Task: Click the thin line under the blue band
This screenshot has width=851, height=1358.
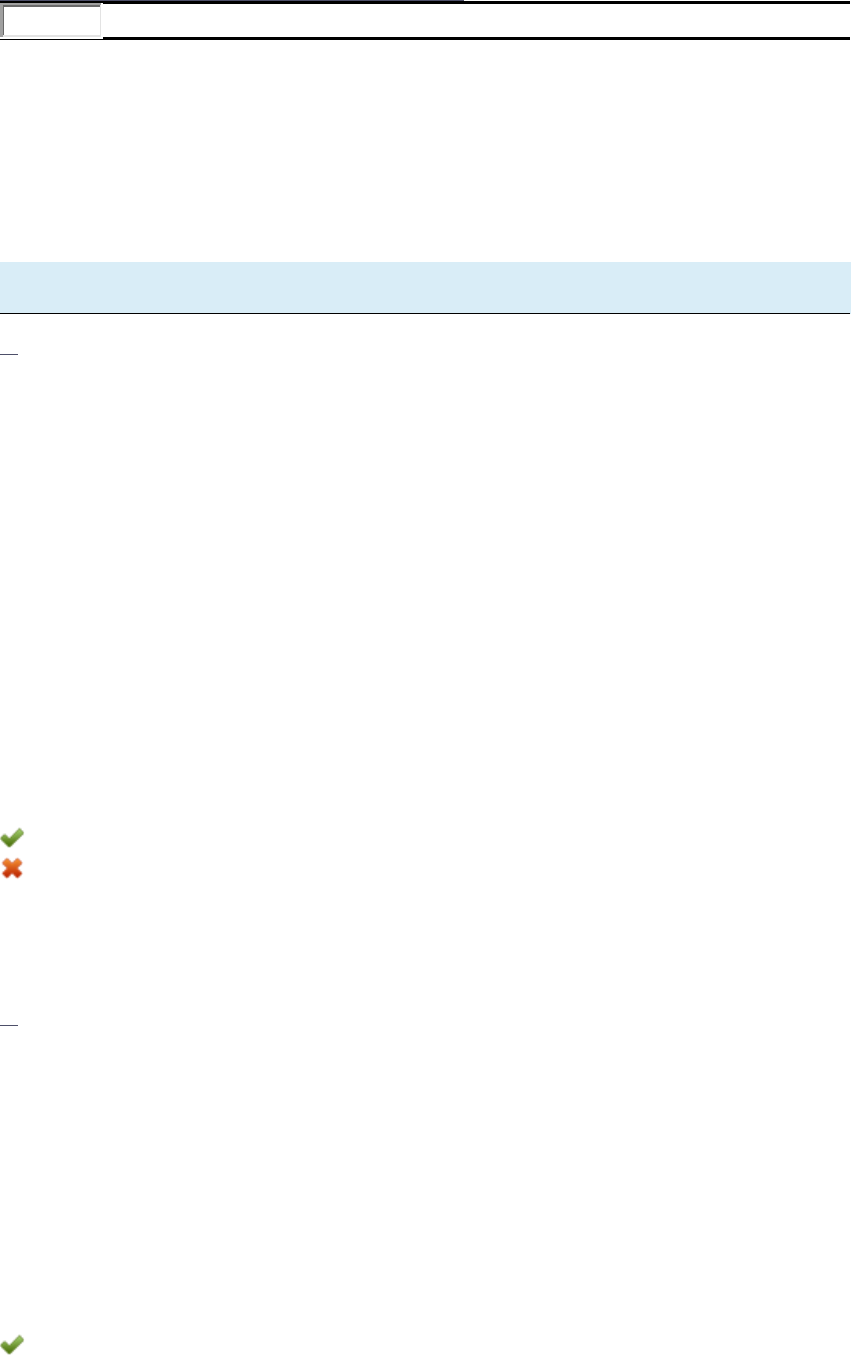Action: [425, 313]
